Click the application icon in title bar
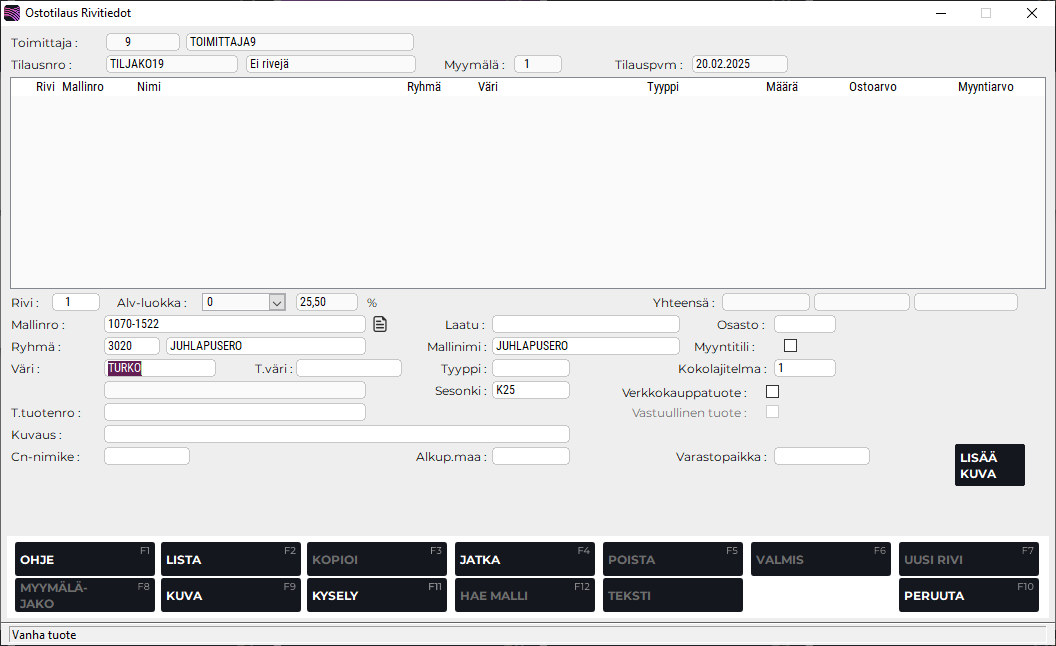 click(12, 13)
